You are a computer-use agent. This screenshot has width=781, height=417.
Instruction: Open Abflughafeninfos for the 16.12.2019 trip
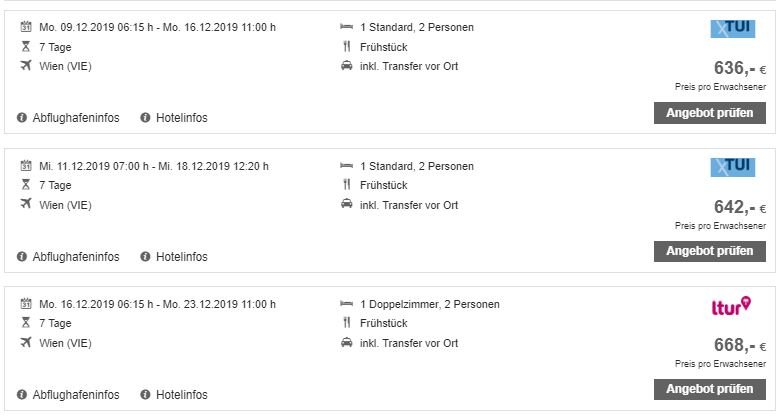pyautogui.click(x=68, y=395)
